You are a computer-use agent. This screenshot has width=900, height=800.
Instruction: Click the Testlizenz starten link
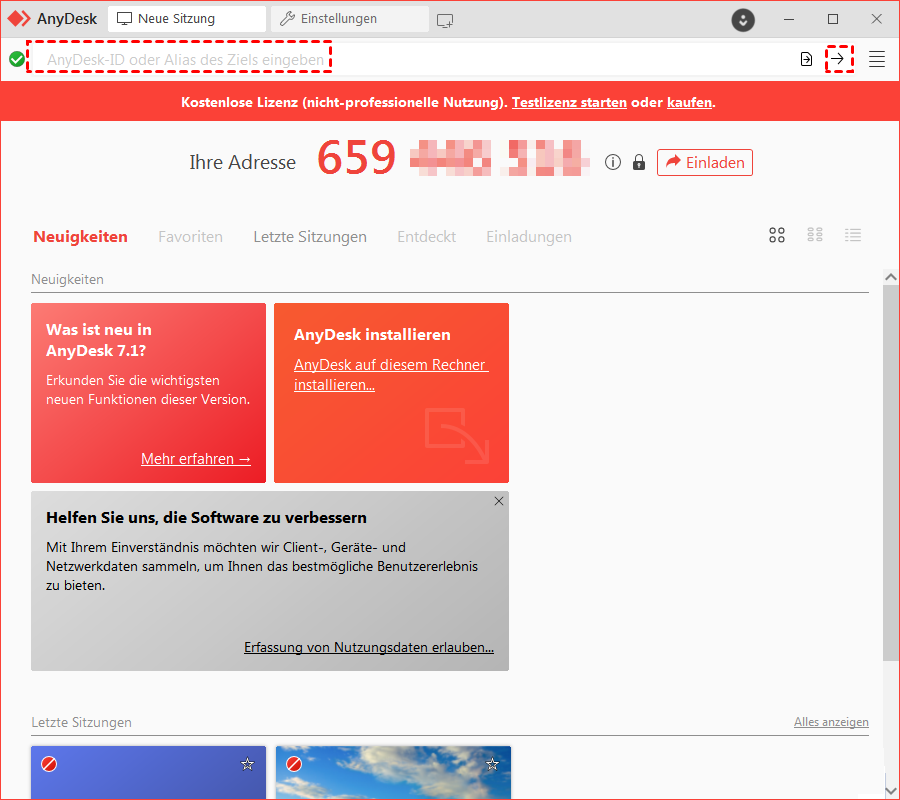(x=569, y=102)
